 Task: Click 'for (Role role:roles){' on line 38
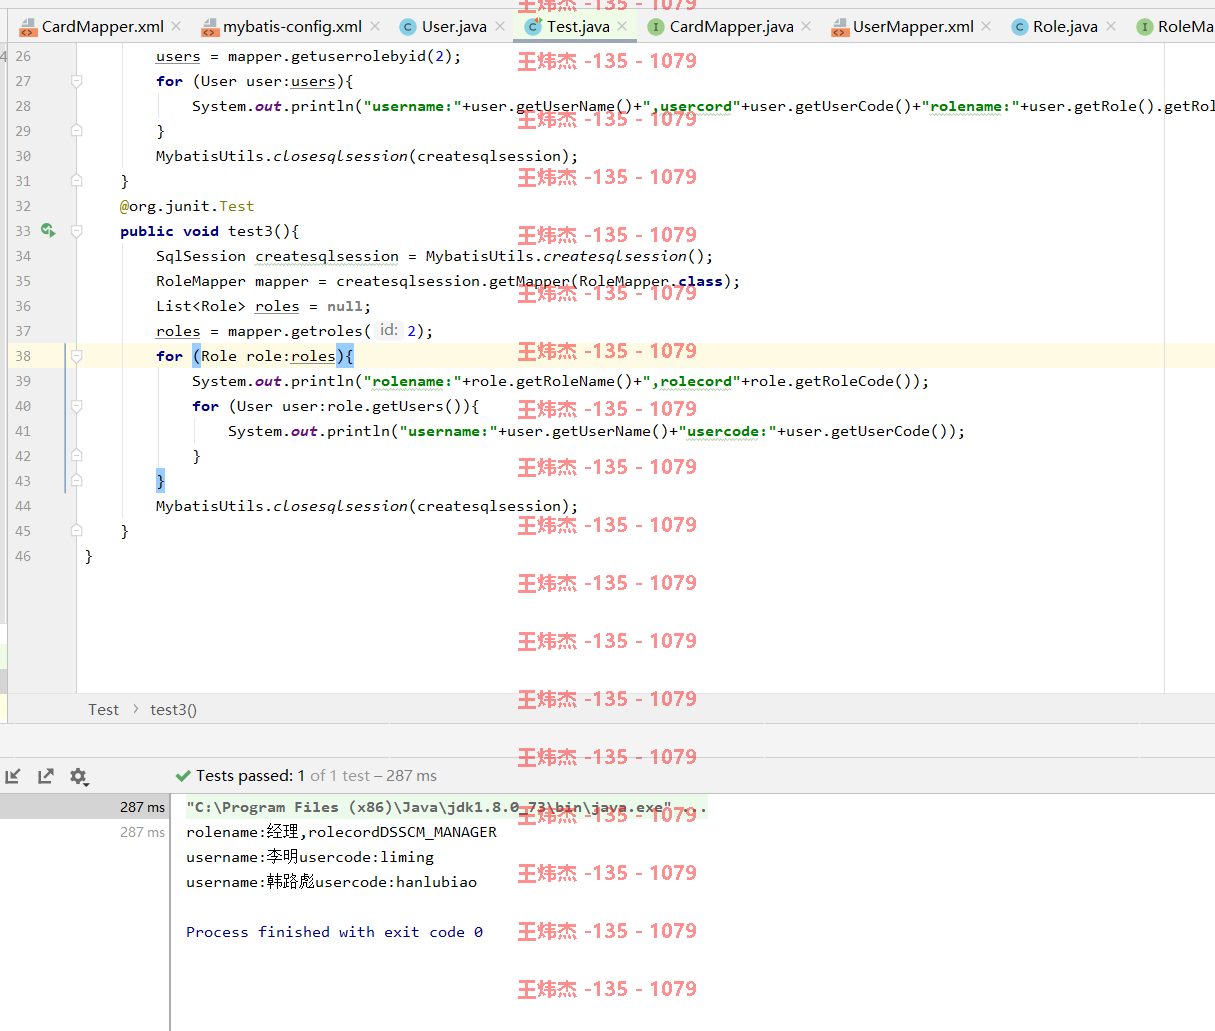255,356
